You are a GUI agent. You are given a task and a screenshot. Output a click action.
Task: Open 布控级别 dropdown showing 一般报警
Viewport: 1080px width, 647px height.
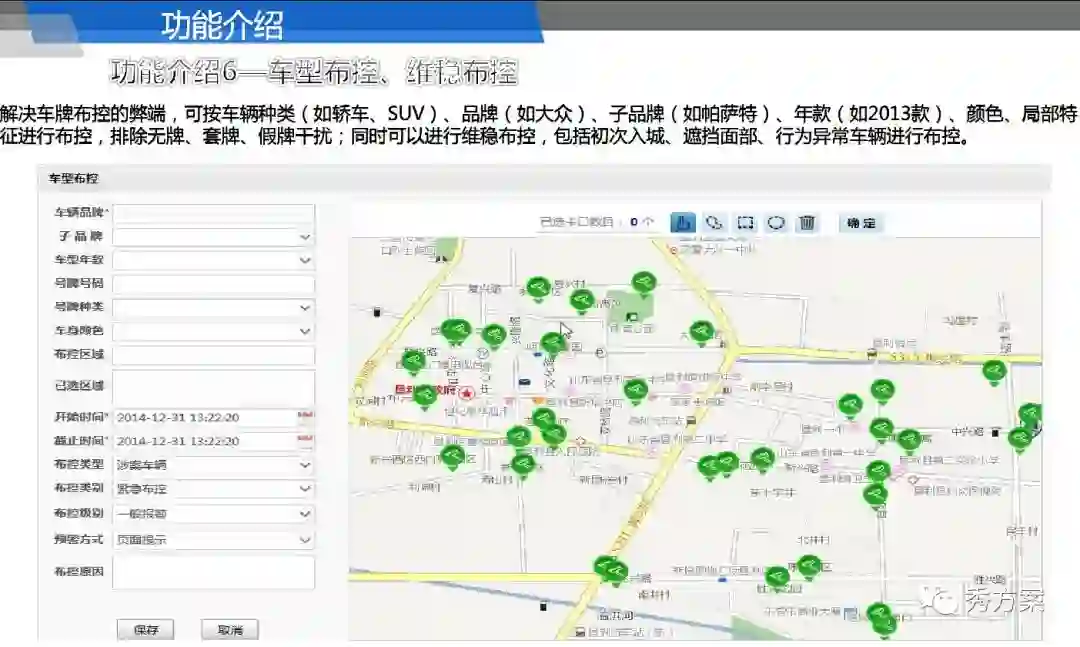(x=214, y=514)
